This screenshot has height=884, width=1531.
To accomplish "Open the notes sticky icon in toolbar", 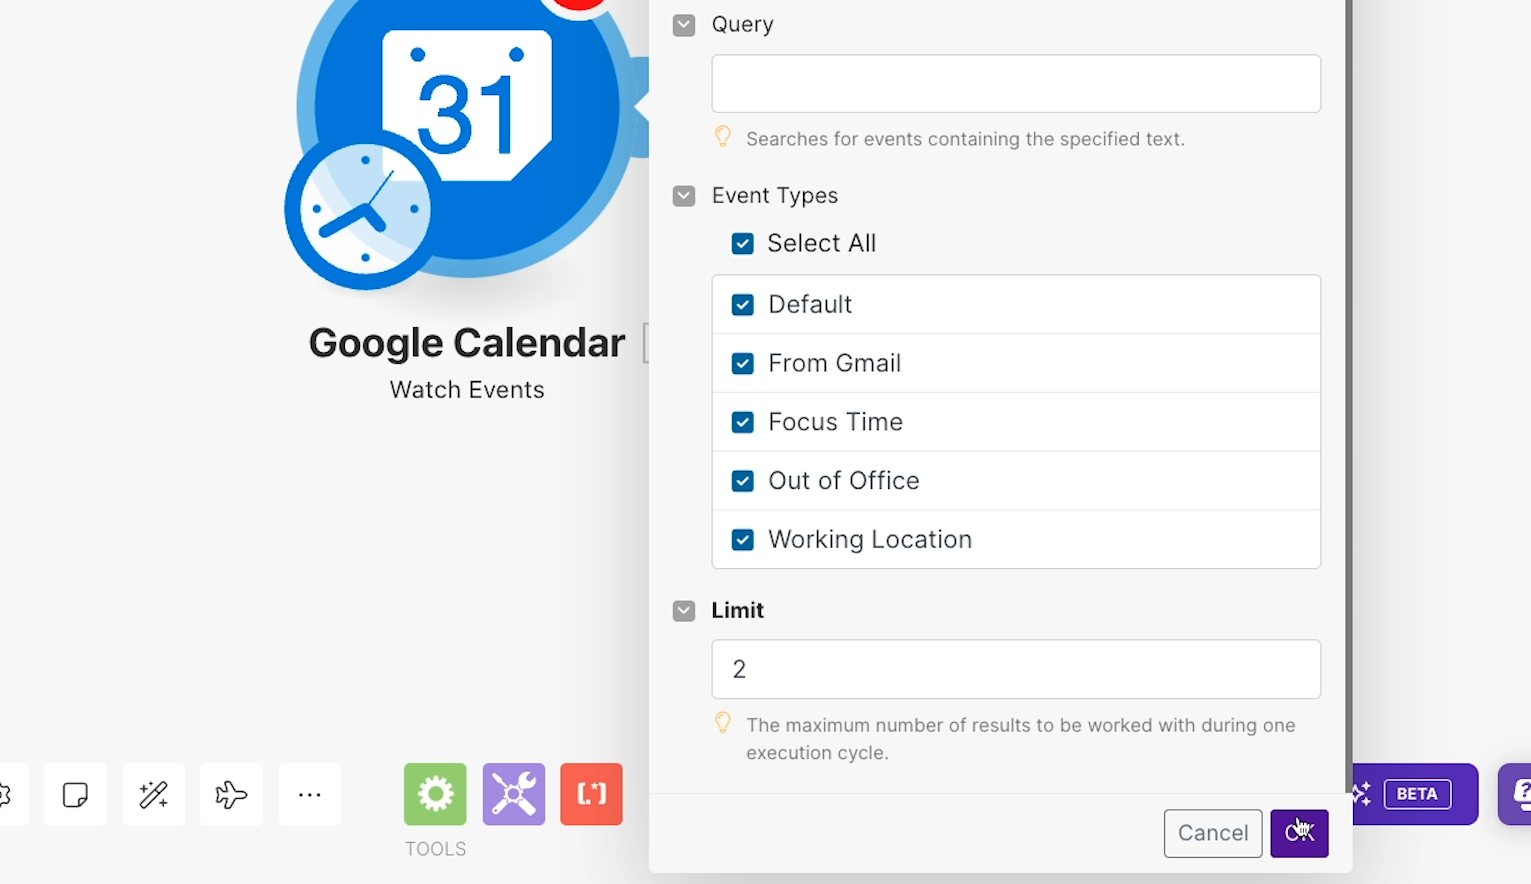I will pos(75,794).
